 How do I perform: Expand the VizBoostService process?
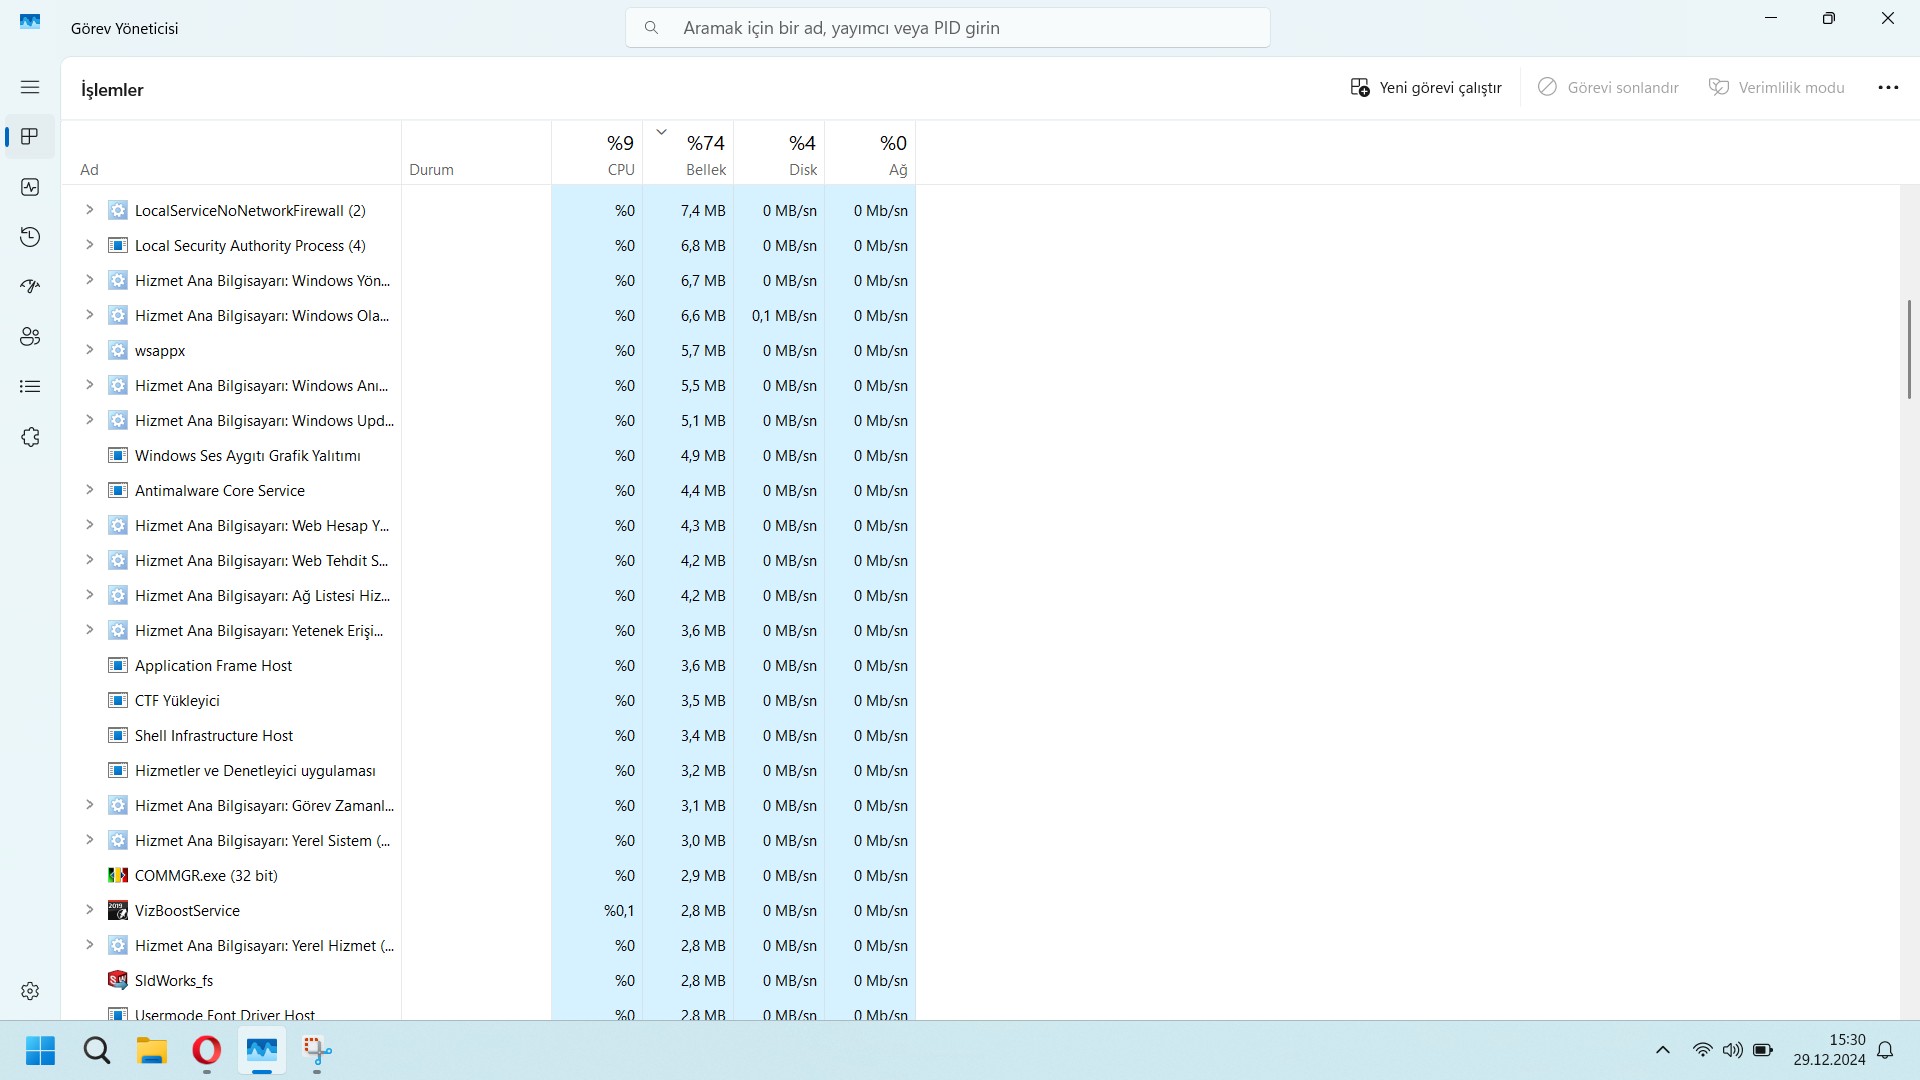89,910
